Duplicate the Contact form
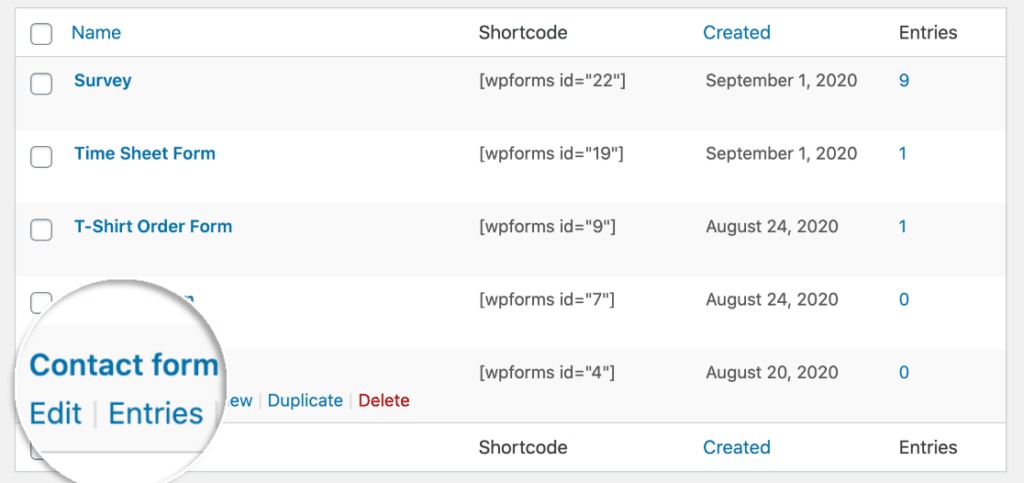This screenshot has height=483, width=1024. [305, 401]
